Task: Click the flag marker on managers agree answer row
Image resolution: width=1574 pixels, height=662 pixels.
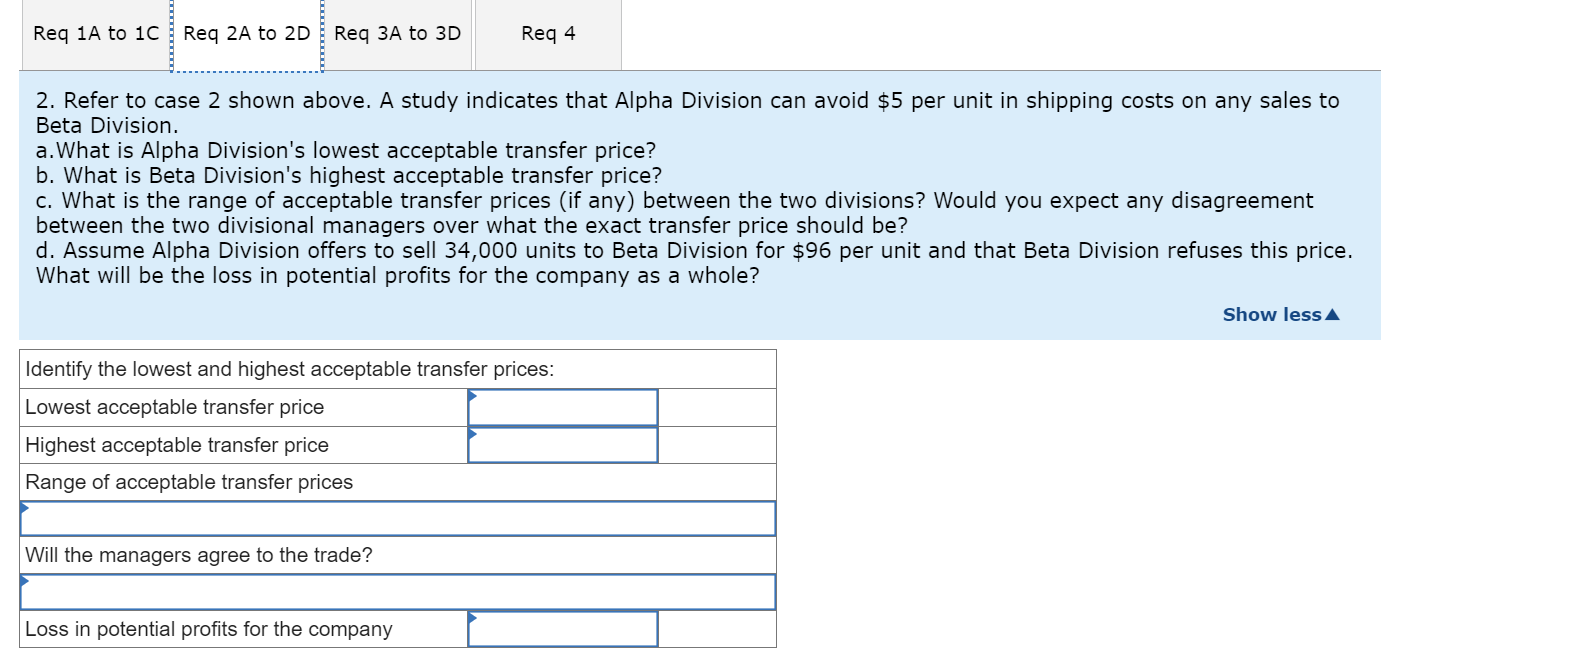Action: coord(24,580)
